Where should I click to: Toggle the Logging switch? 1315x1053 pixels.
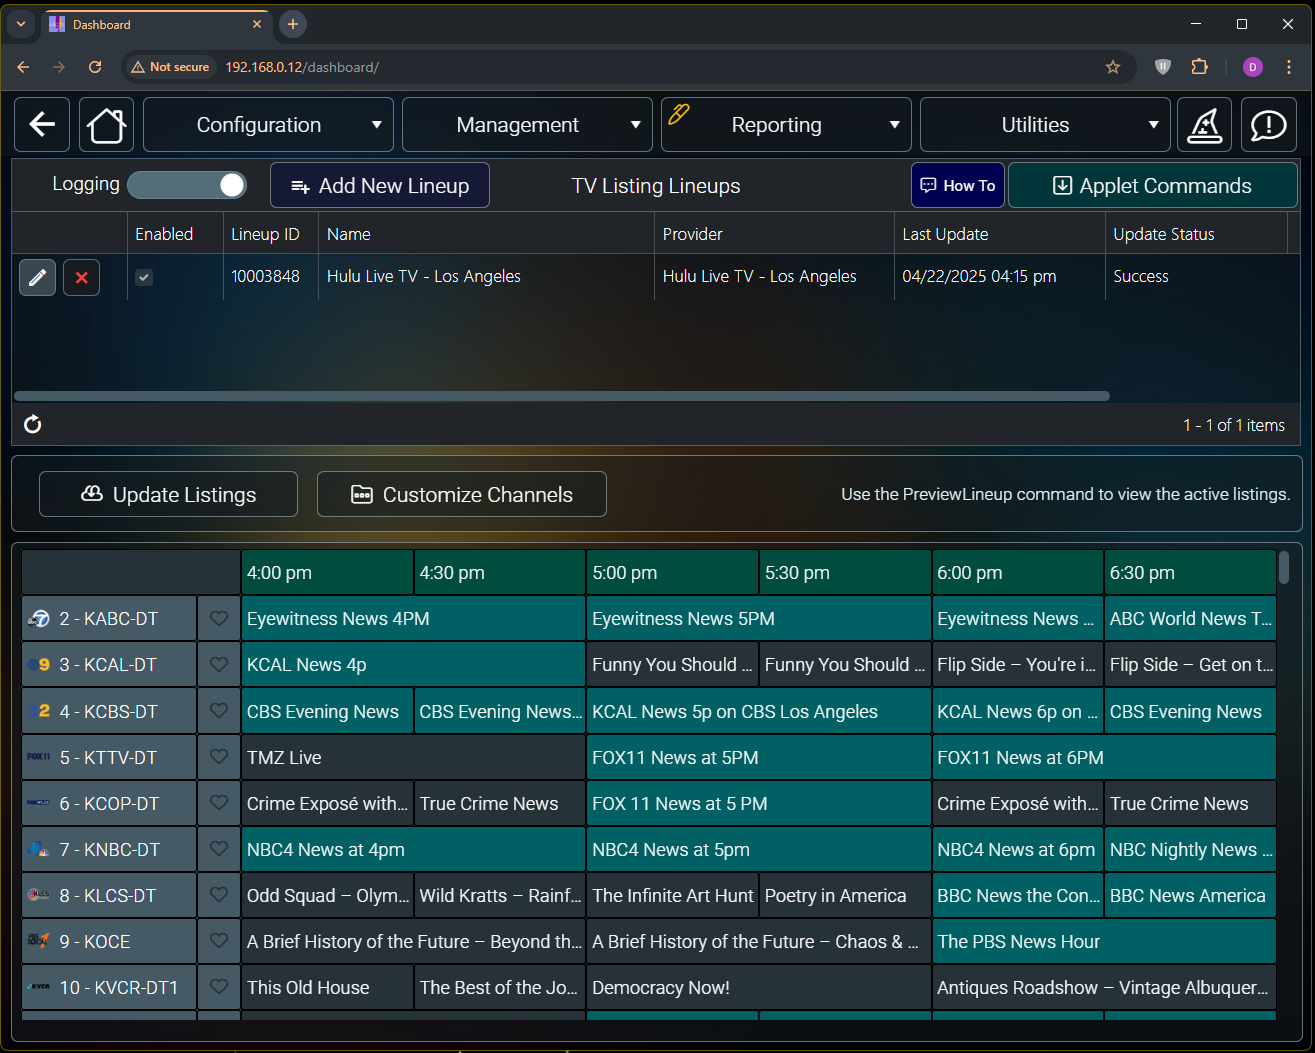(x=187, y=185)
